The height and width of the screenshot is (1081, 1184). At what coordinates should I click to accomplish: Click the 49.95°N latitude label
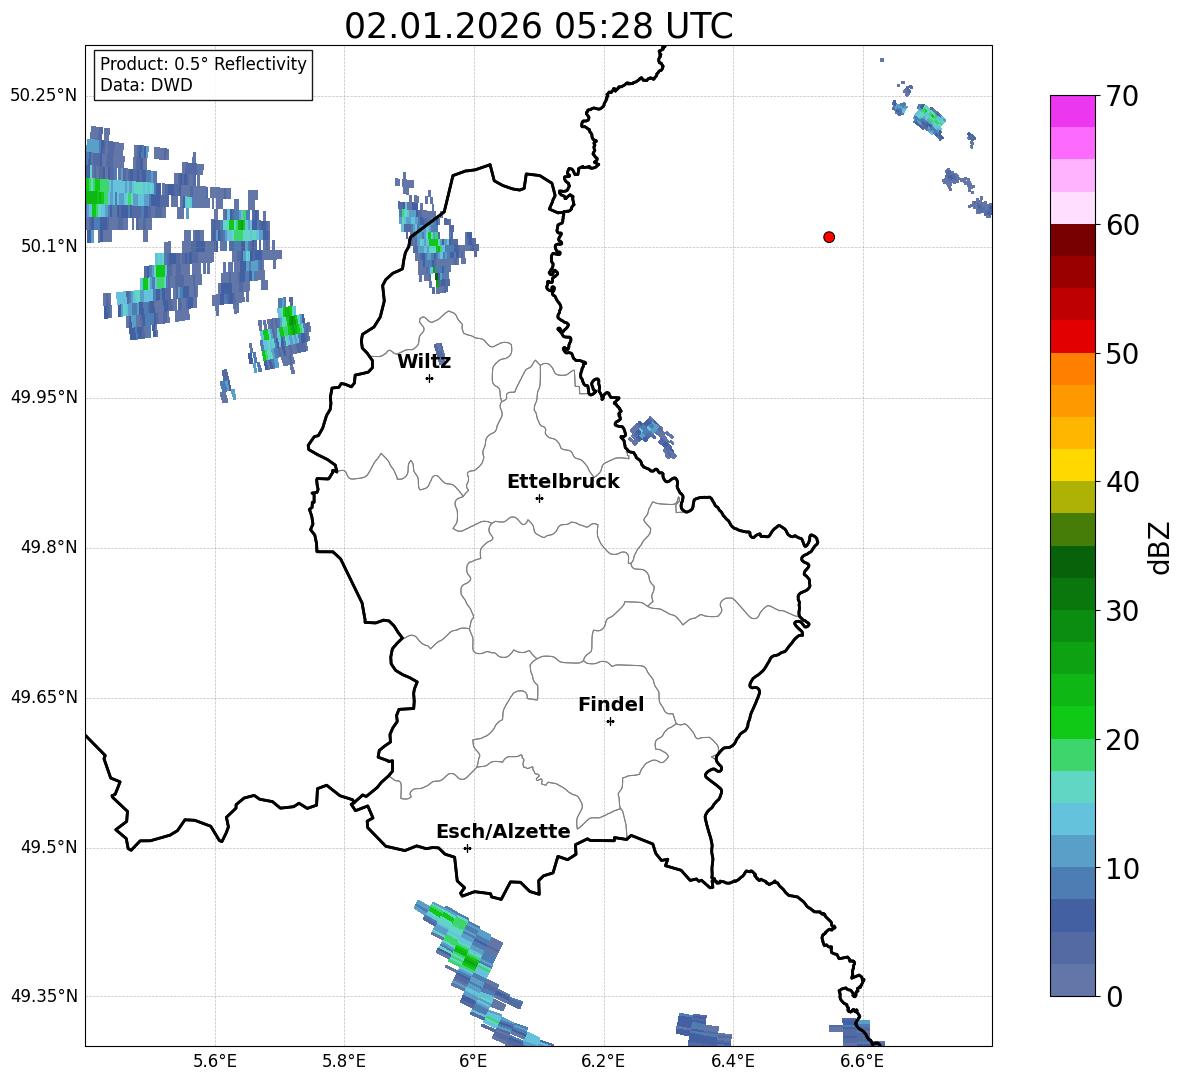coord(44,397)
